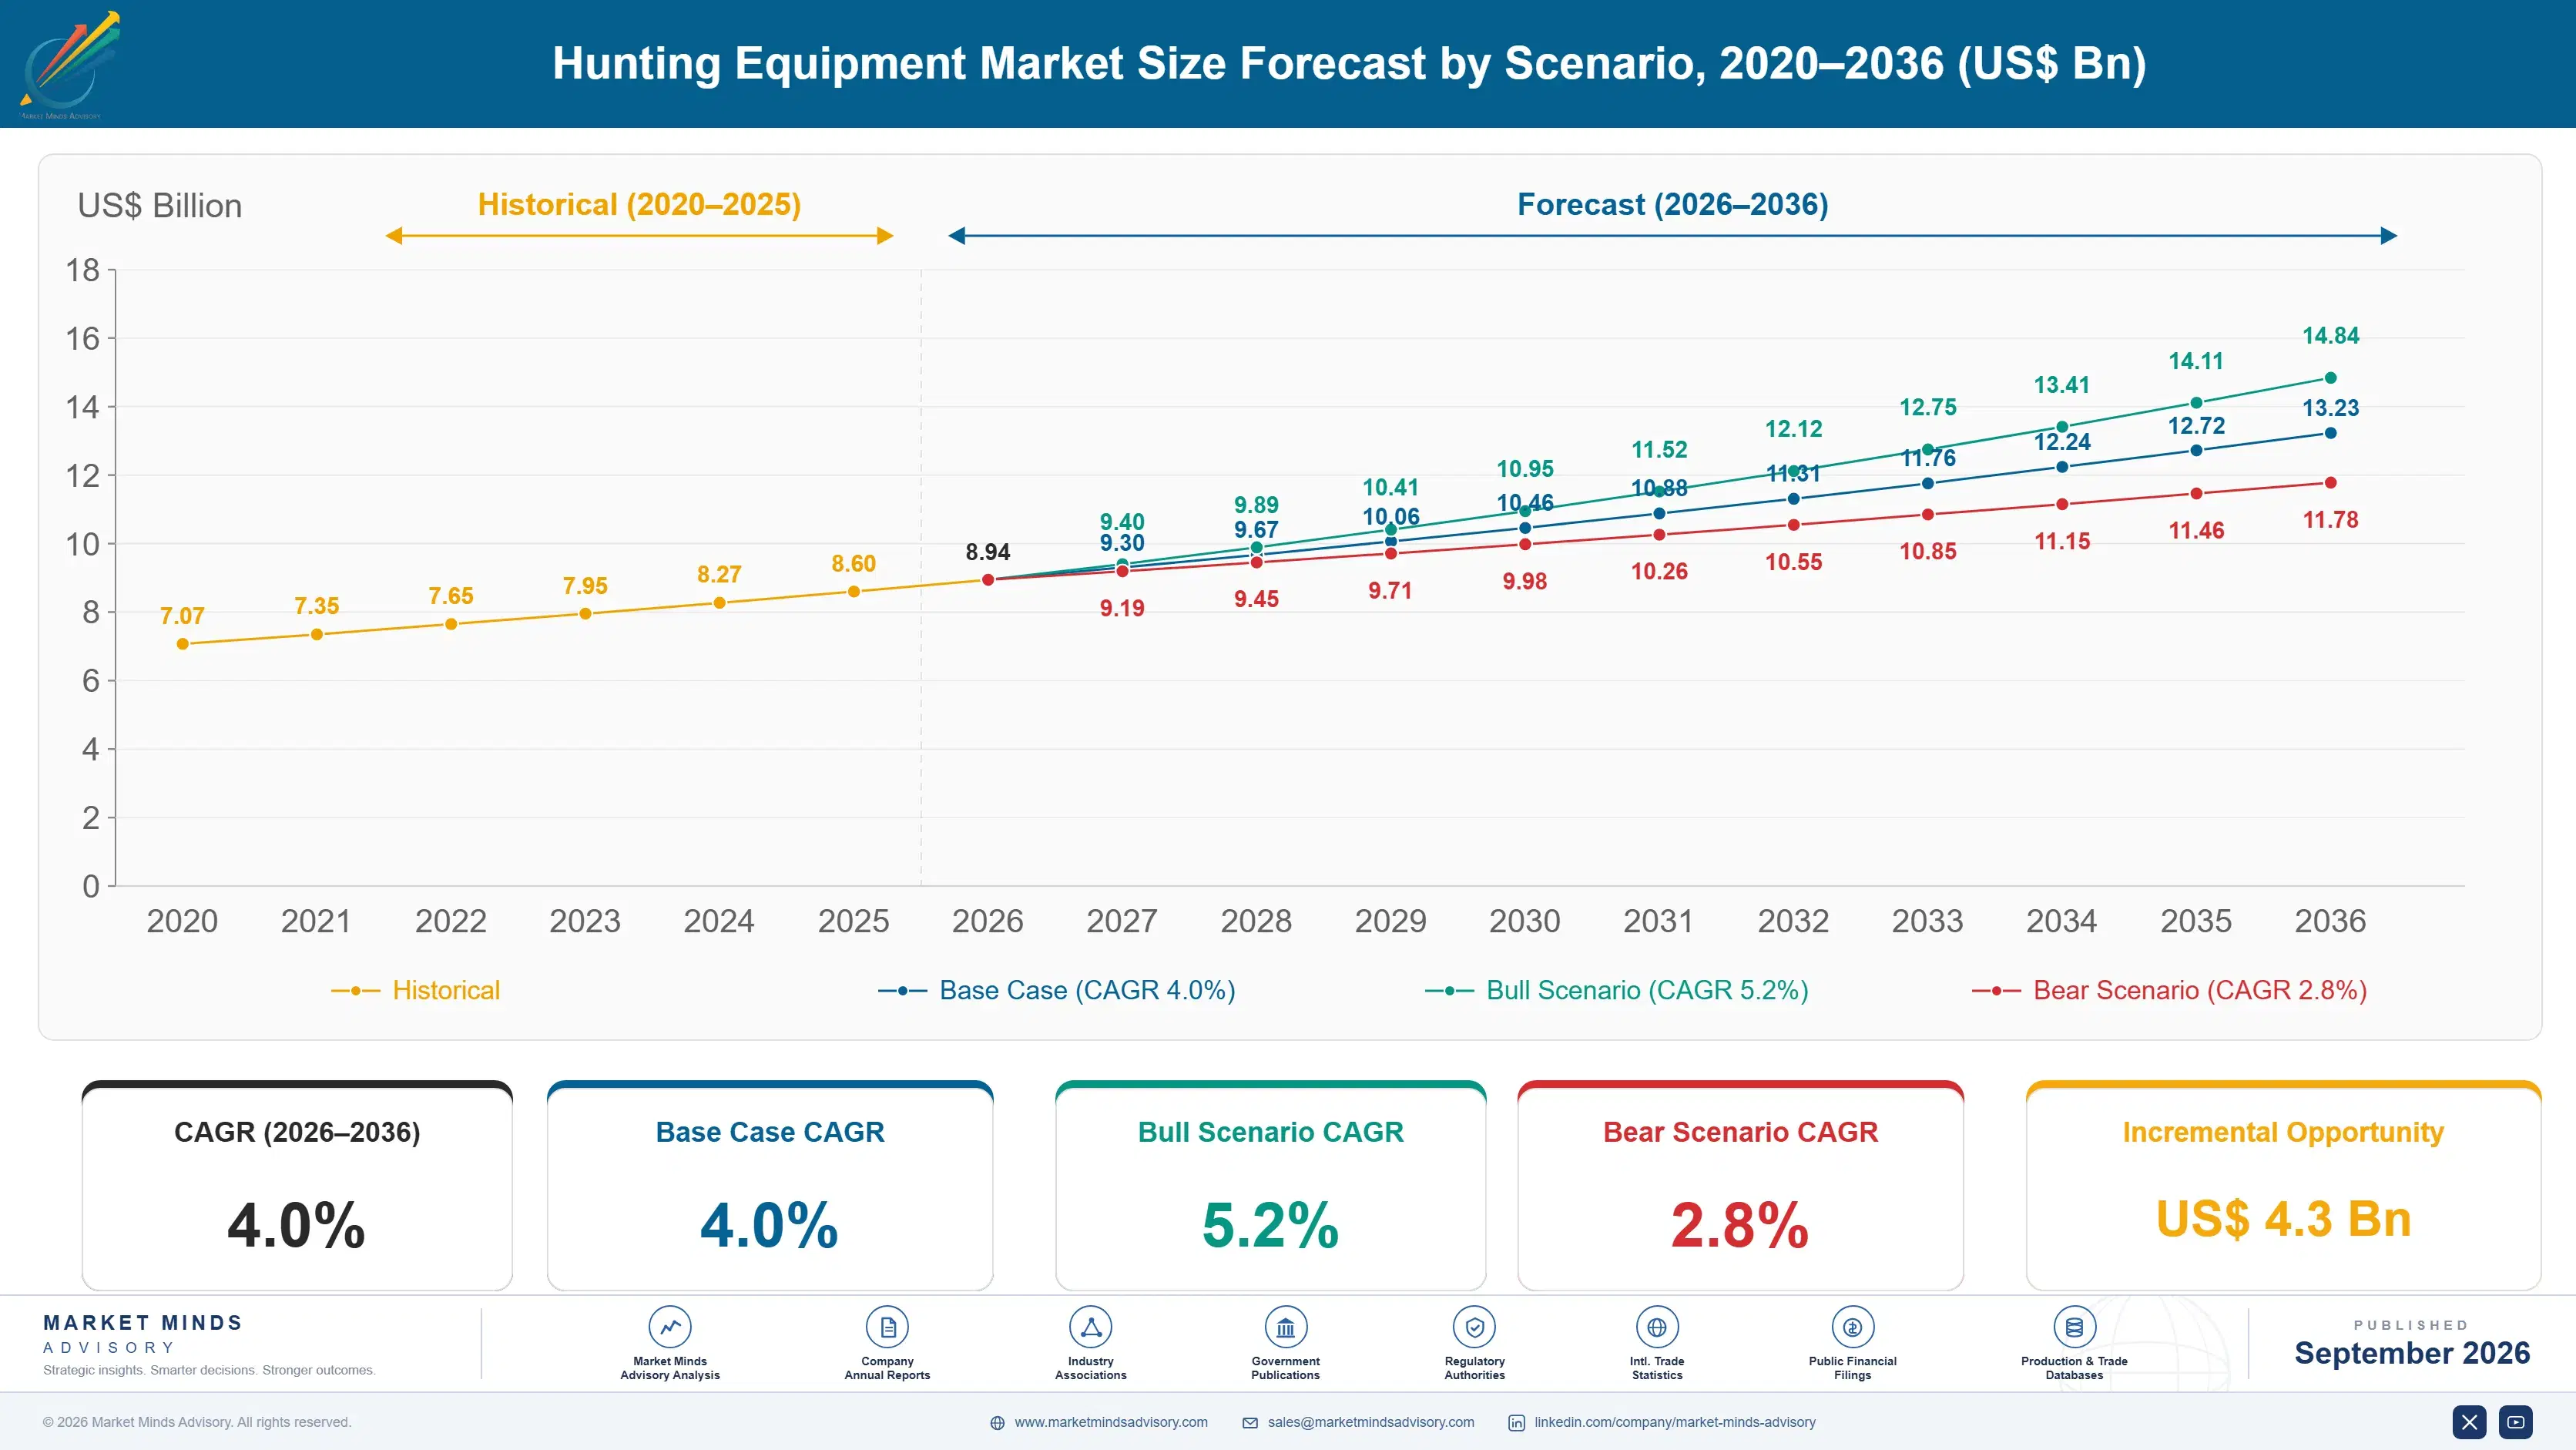
Task: Click the 2036 Base Case value 13.23
Action: [x=2330, y=408]
